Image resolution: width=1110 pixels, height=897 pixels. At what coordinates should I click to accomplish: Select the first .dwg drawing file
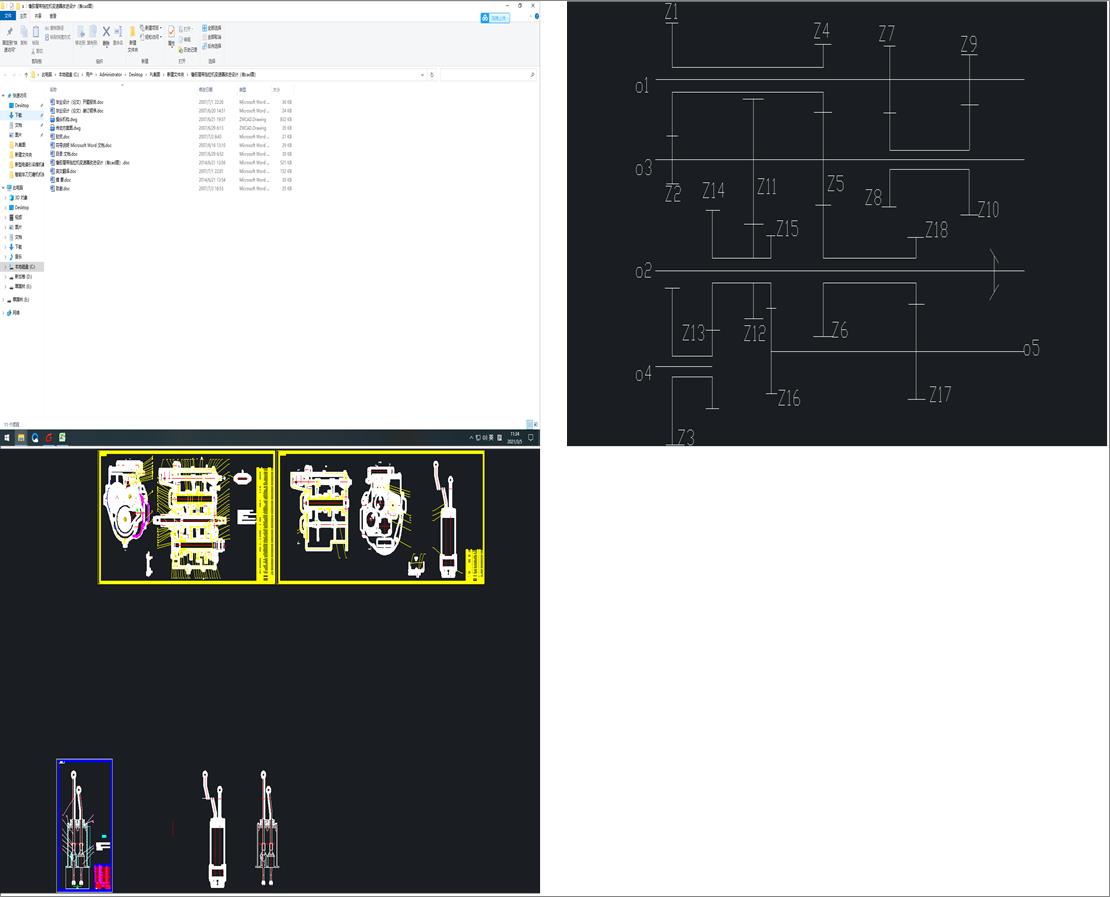point(64,120)
